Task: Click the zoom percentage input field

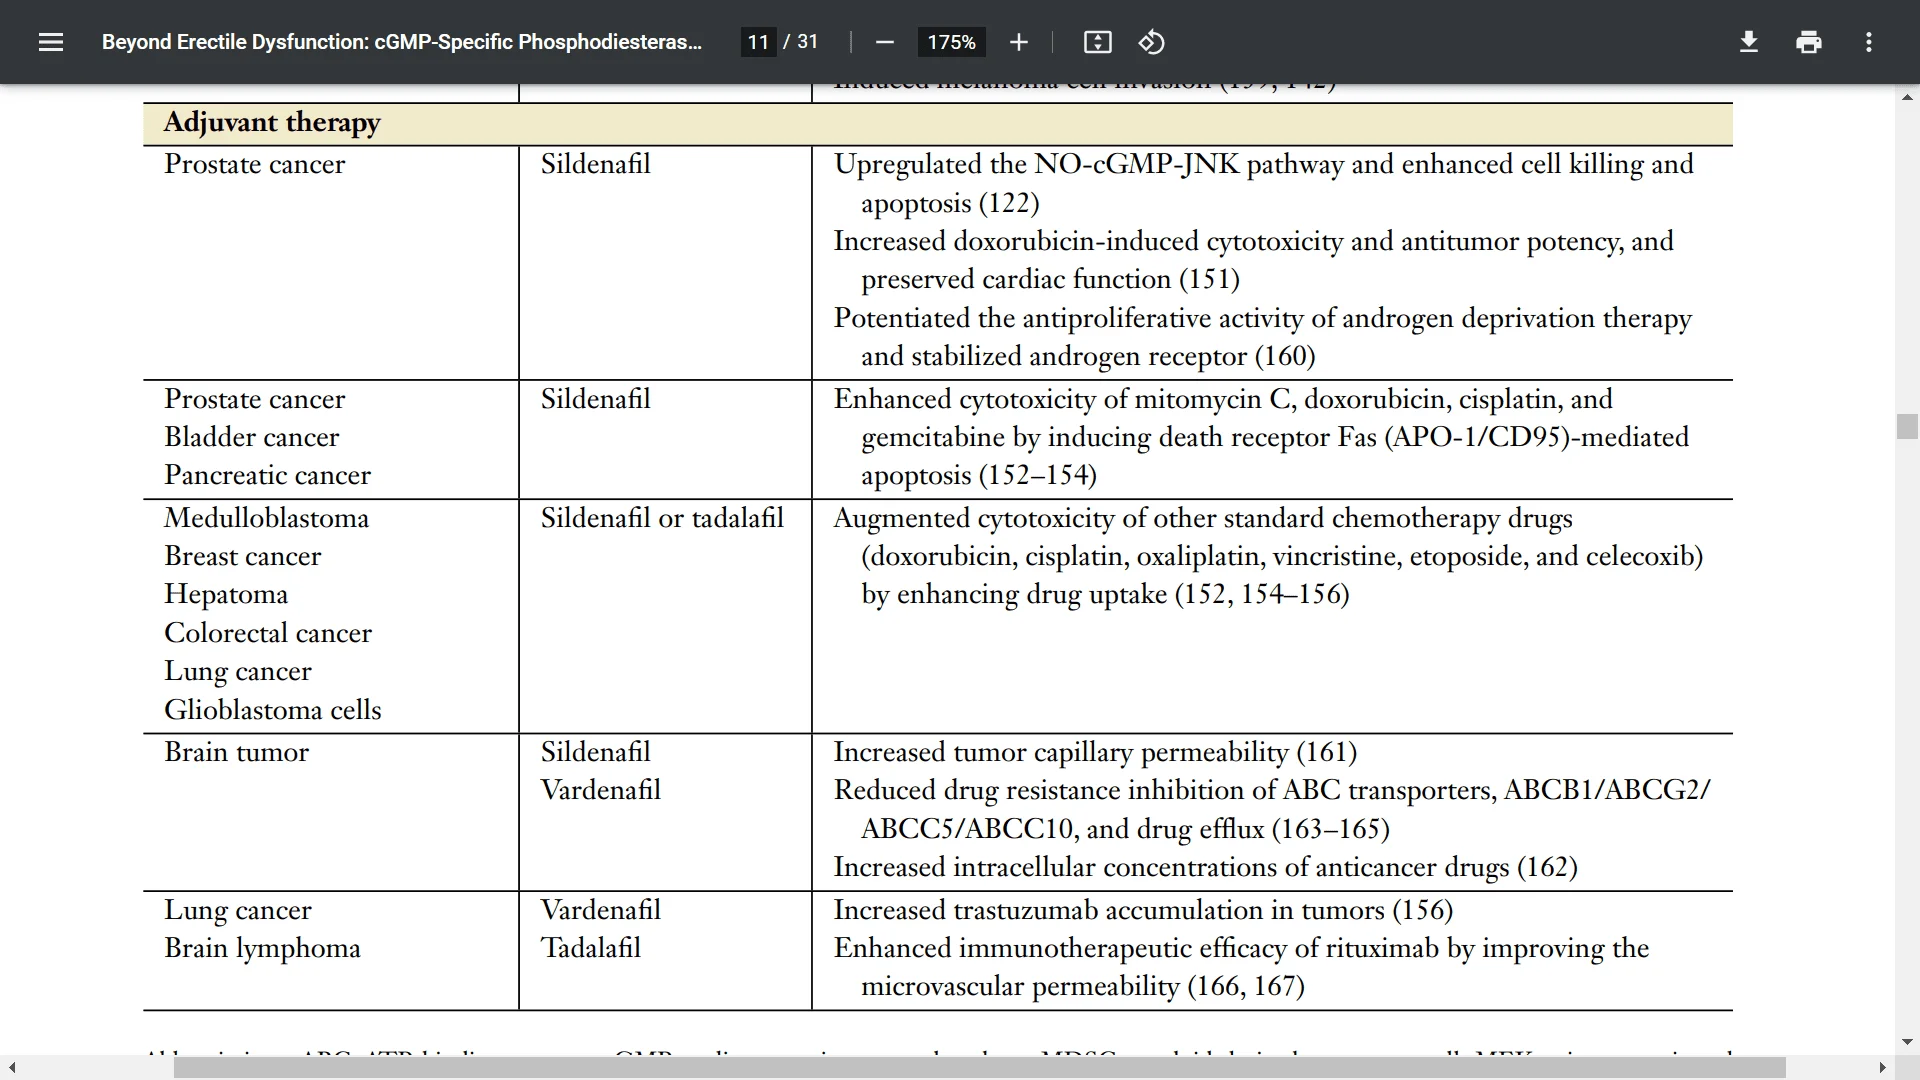Action: click(949, 42)
